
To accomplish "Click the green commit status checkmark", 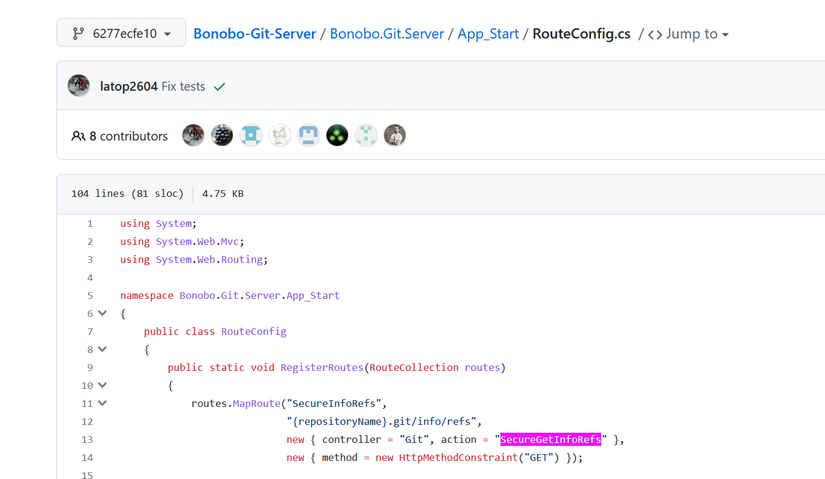I will tap(220, 87).
